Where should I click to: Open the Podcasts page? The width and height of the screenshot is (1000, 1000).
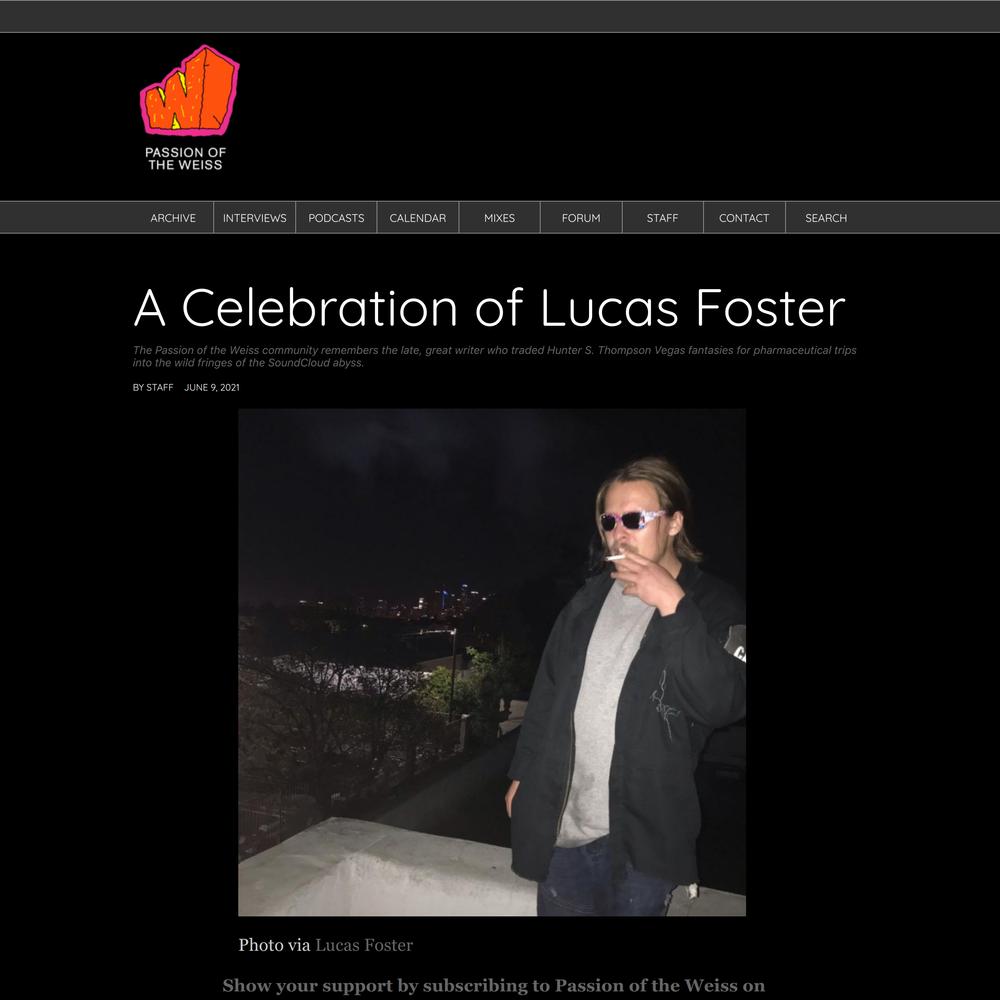pyautogui.click(x=336, y=218)
